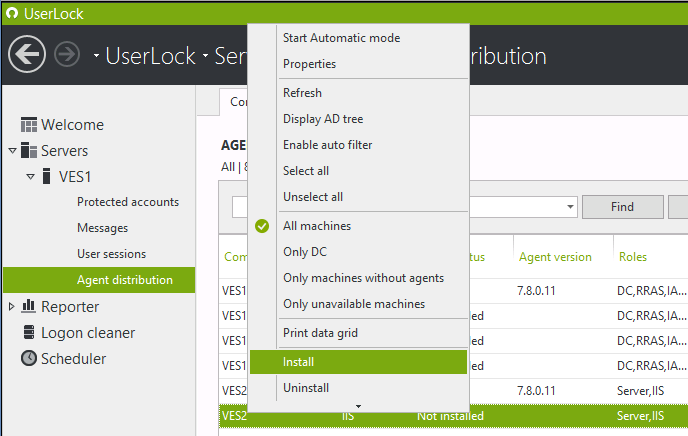
Task: Click the green checkmark beside All machines
Action: 262,226
